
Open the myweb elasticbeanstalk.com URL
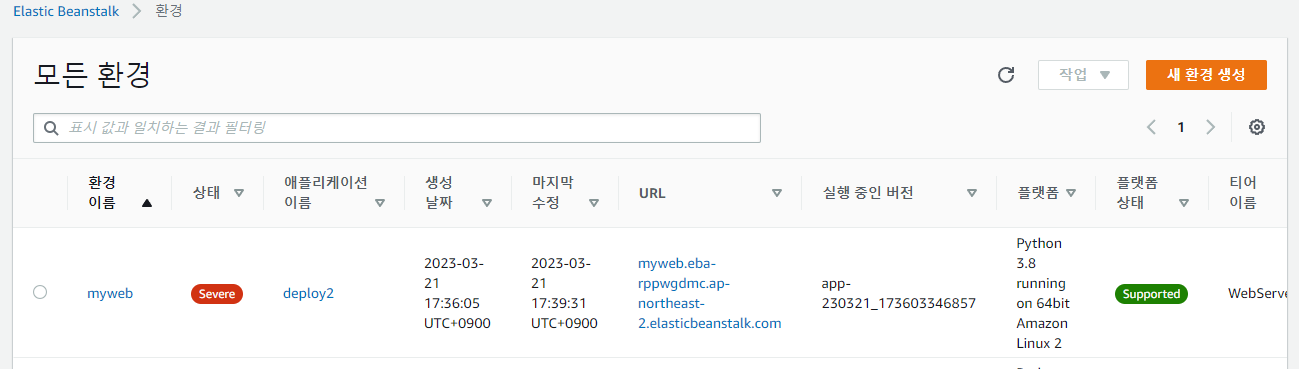click(x=710, y=293)
